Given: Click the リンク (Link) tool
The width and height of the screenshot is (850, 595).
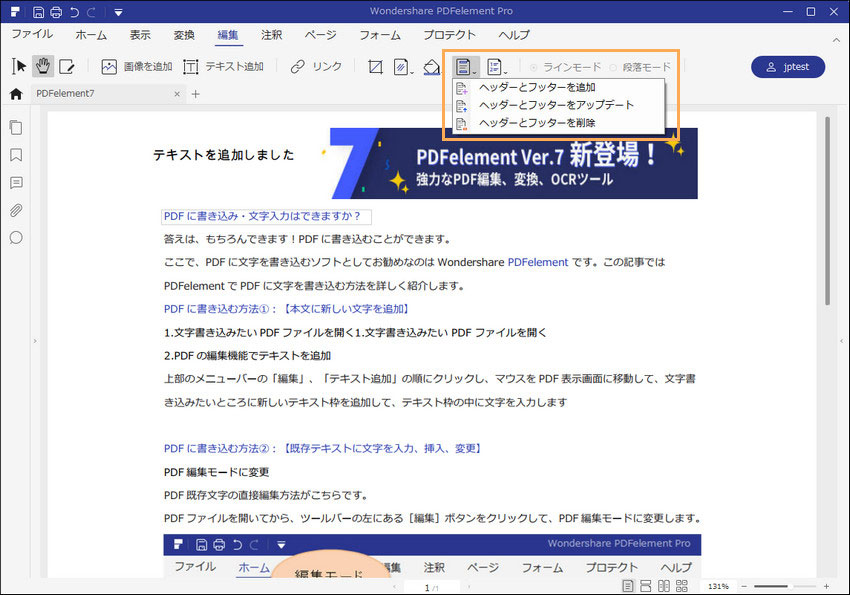Looking at the screenshot, I should click(x=316, y=67).
